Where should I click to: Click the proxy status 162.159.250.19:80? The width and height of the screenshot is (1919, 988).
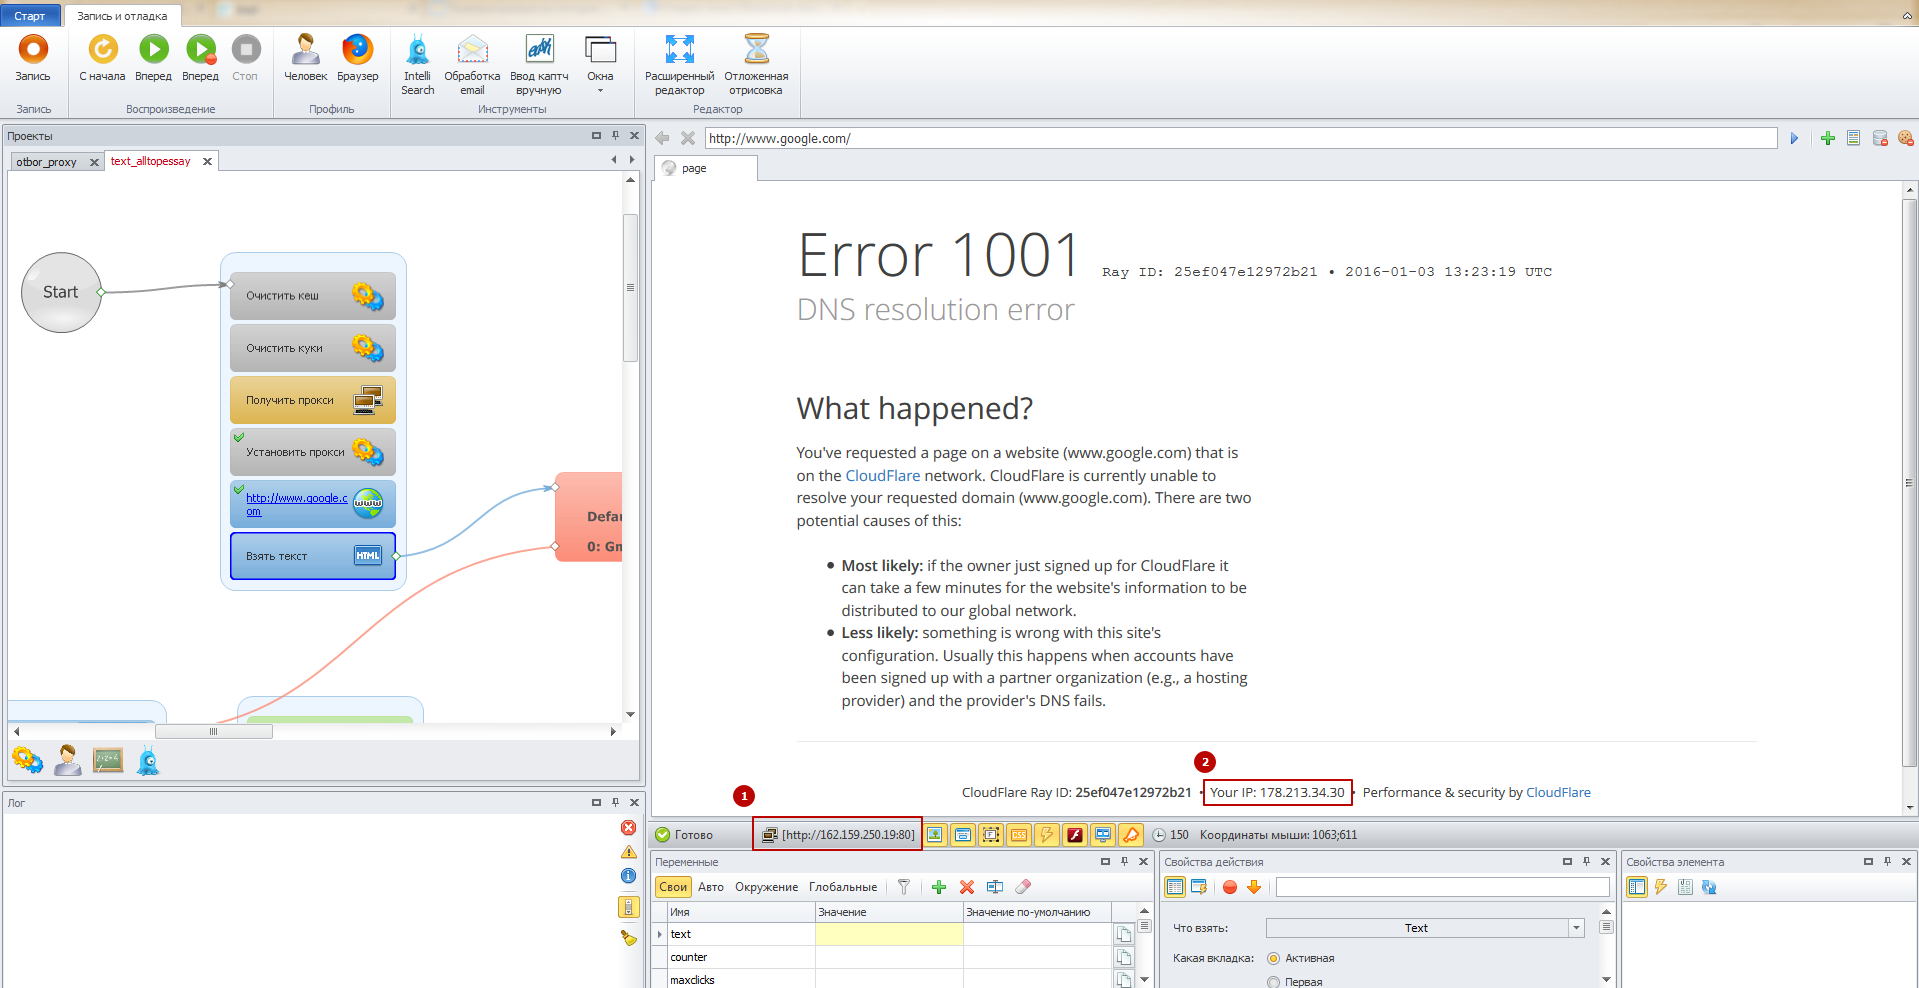(839, 835)
